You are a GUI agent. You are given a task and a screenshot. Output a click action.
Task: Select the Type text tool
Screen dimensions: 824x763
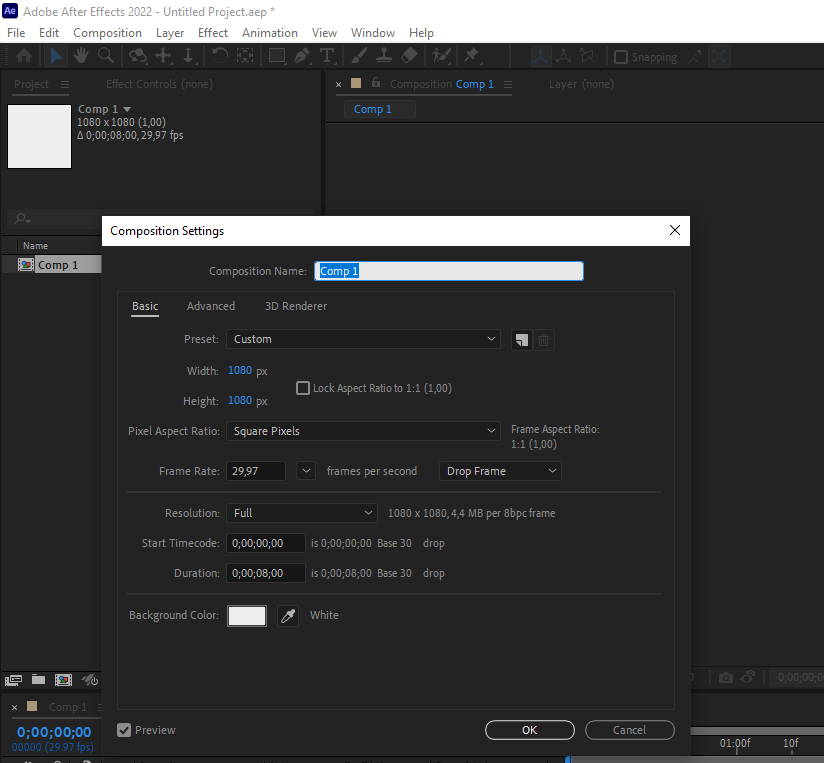[x=327, y=56]
